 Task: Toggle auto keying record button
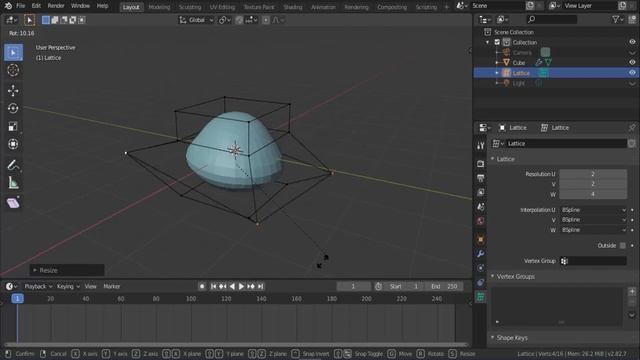(202, 287)
